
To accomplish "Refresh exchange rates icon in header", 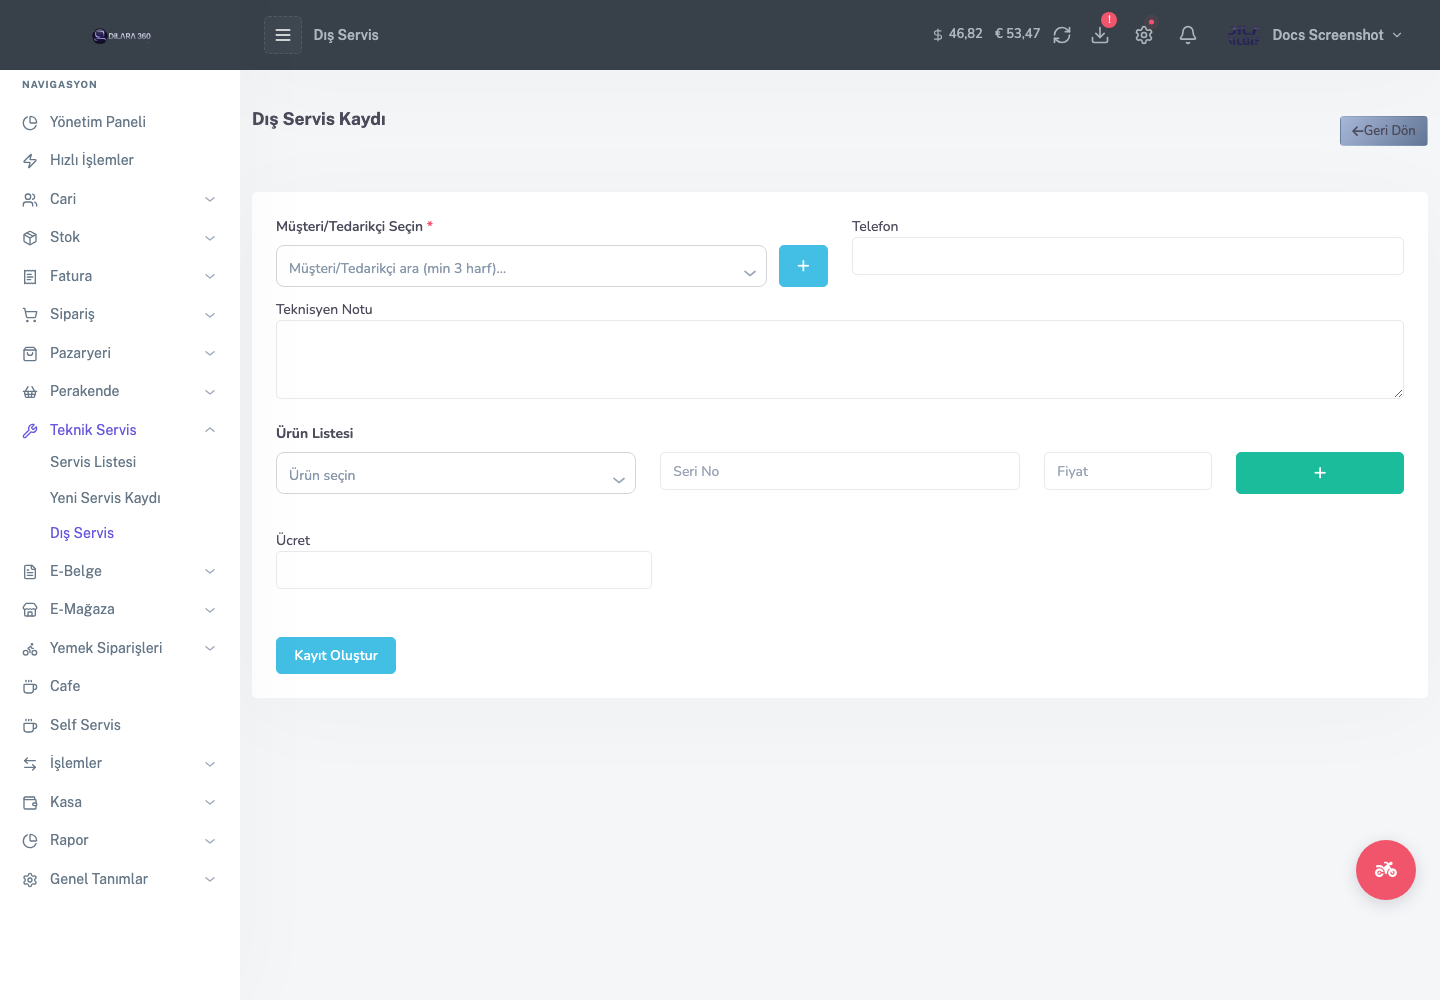I will coord(1062,35).
